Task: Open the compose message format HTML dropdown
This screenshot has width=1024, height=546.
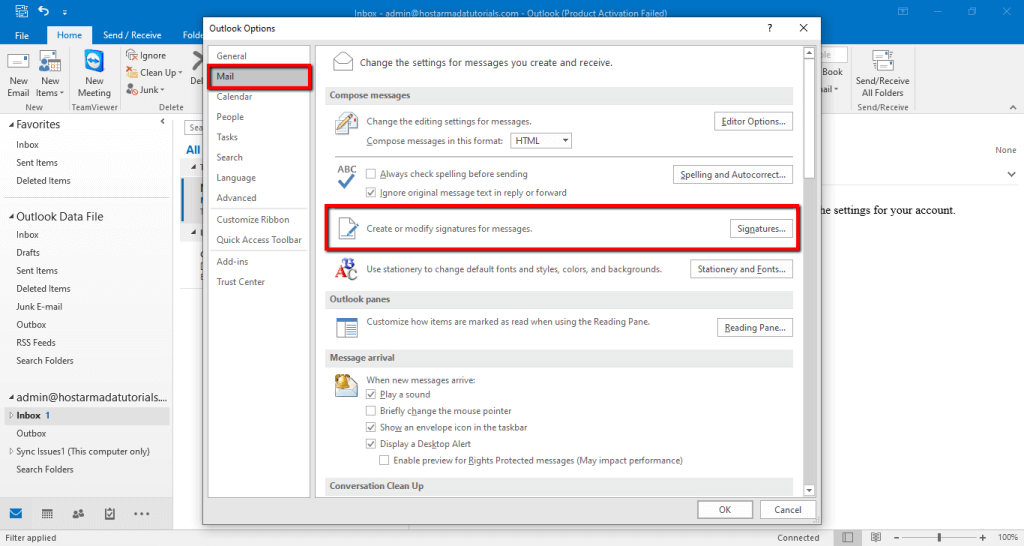Action: tap(541, 141)
